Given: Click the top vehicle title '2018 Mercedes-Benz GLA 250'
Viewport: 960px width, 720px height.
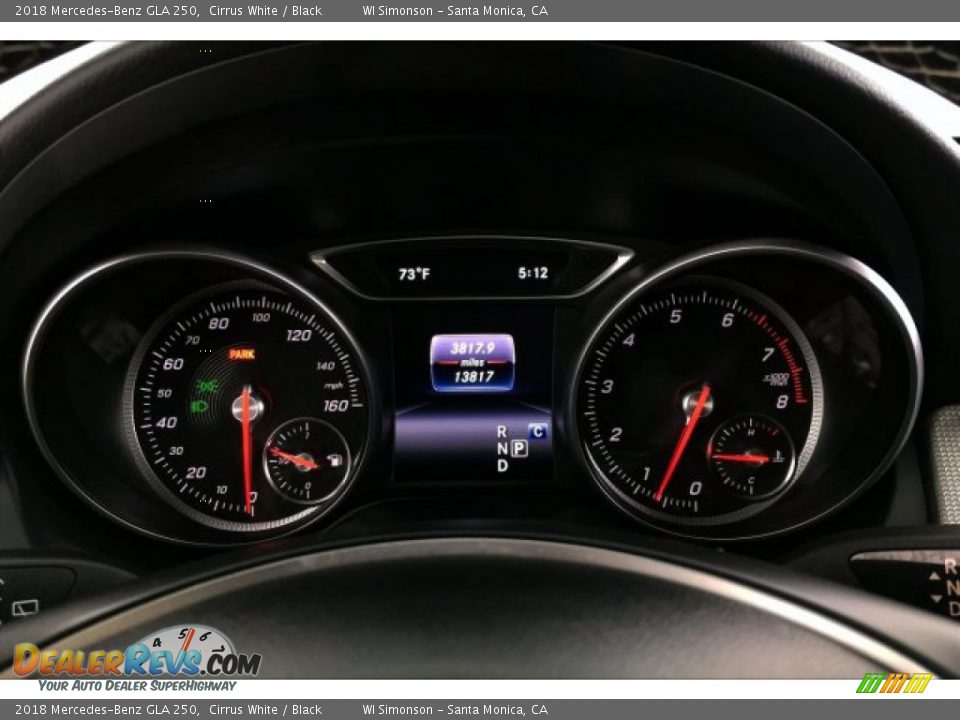Looking at the screenshot, I should tap(106, 11).
